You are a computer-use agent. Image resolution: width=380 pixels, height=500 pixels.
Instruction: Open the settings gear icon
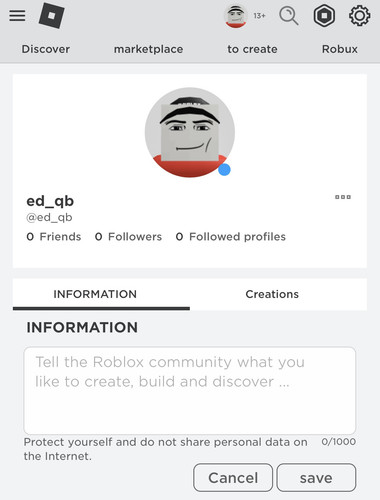coord(359,16)
